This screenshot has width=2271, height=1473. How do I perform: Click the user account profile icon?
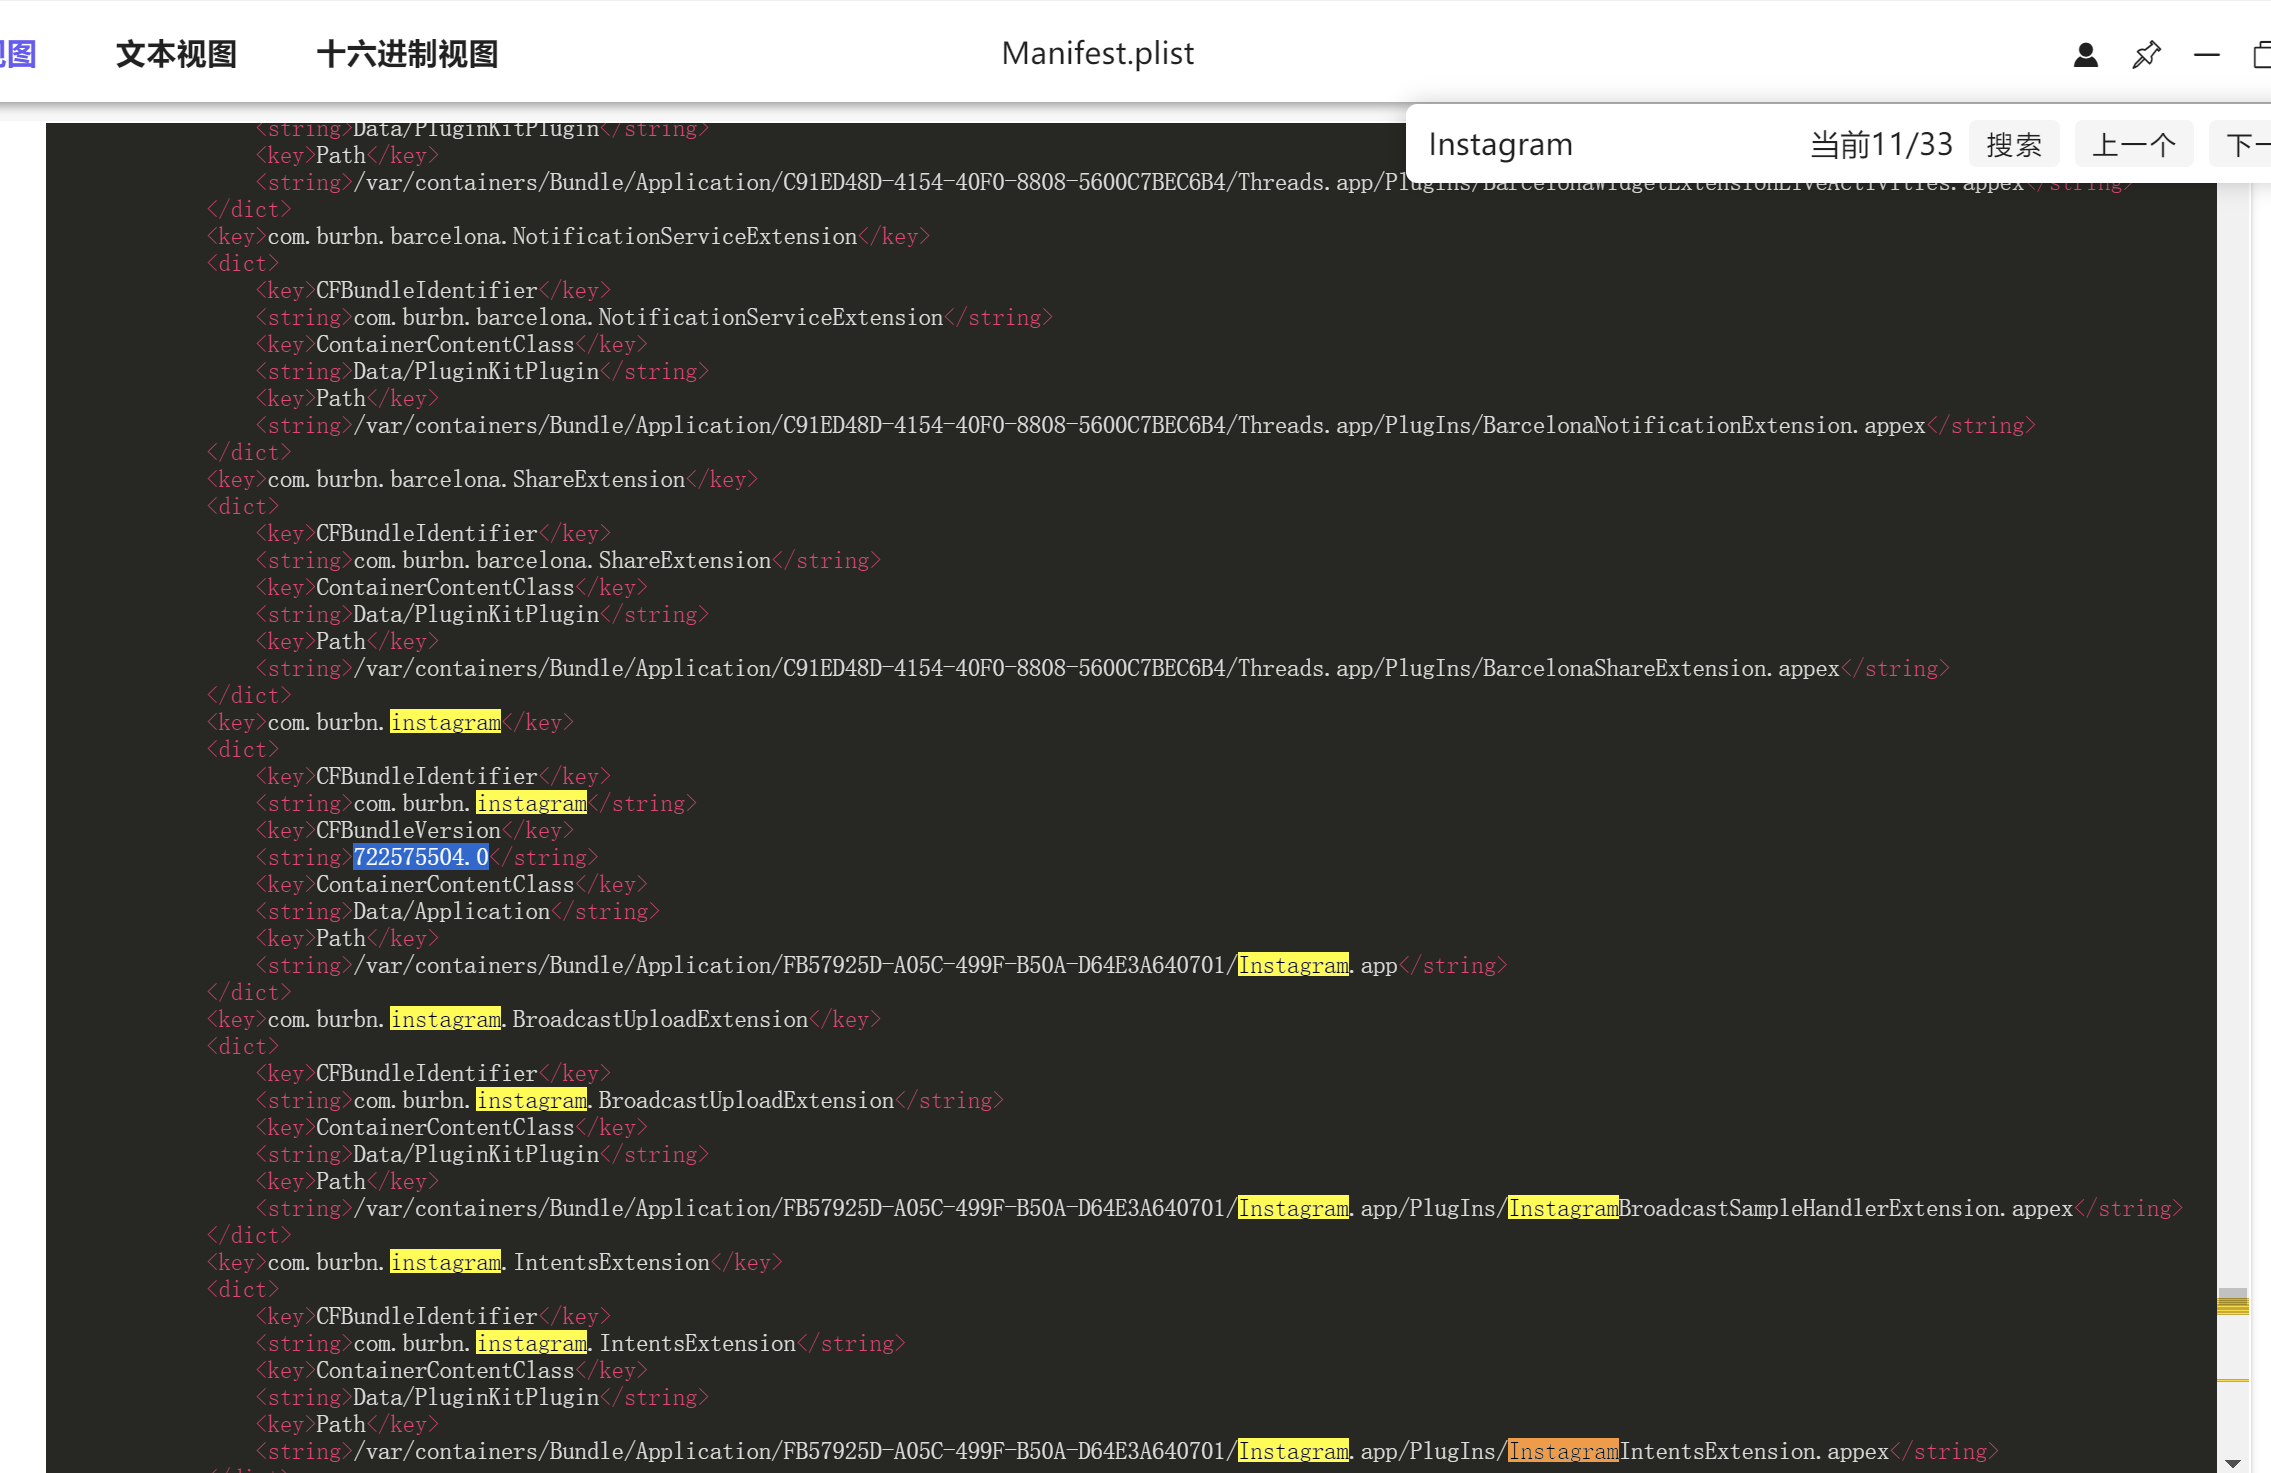click(2085, 55)
